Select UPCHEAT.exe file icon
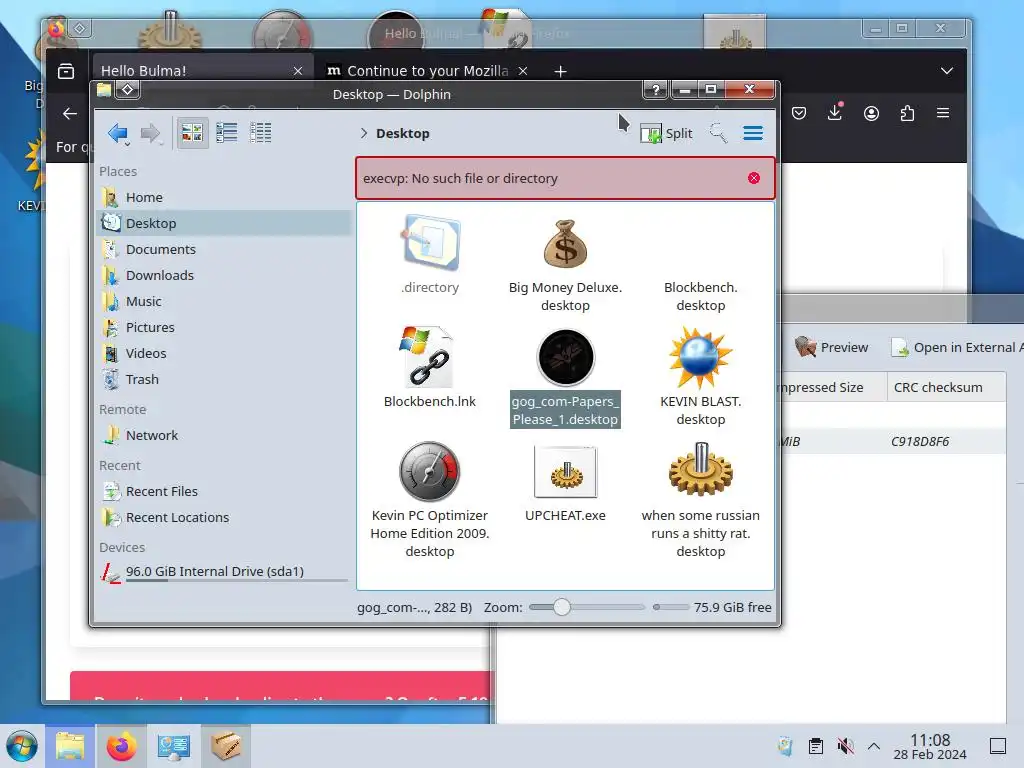The image size is (1024, 768). pos(566,472)
